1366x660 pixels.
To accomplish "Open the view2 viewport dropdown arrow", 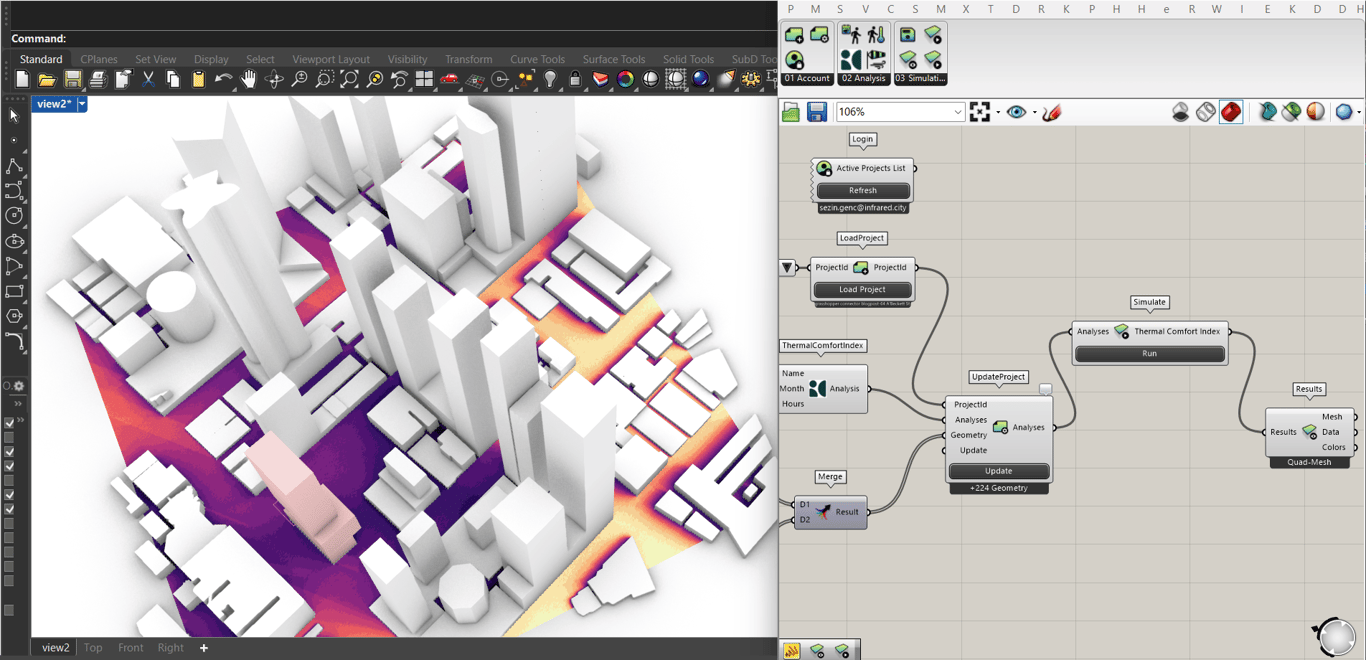I will pyautogui.click(x=82, y=104).
